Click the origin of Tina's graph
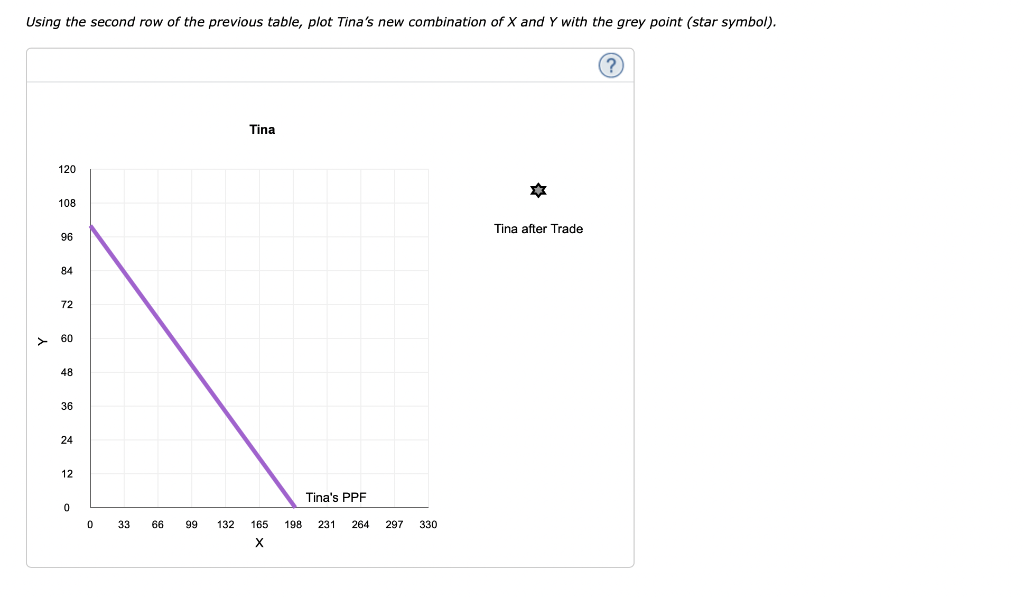Viewport: 1024px width, 597px height. pos(91,506)
